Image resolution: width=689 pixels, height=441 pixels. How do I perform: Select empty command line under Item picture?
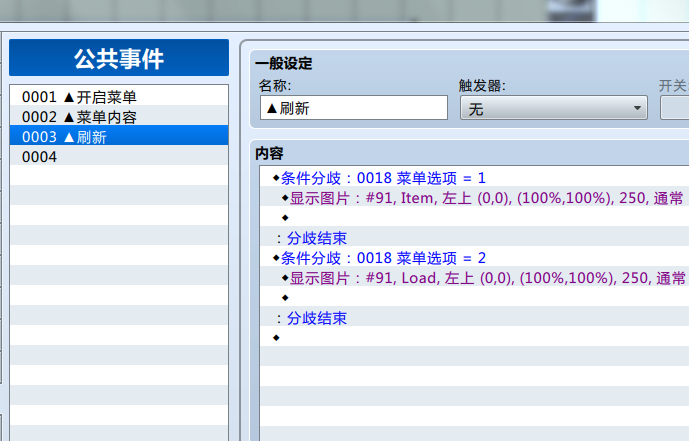click(475, 217)
